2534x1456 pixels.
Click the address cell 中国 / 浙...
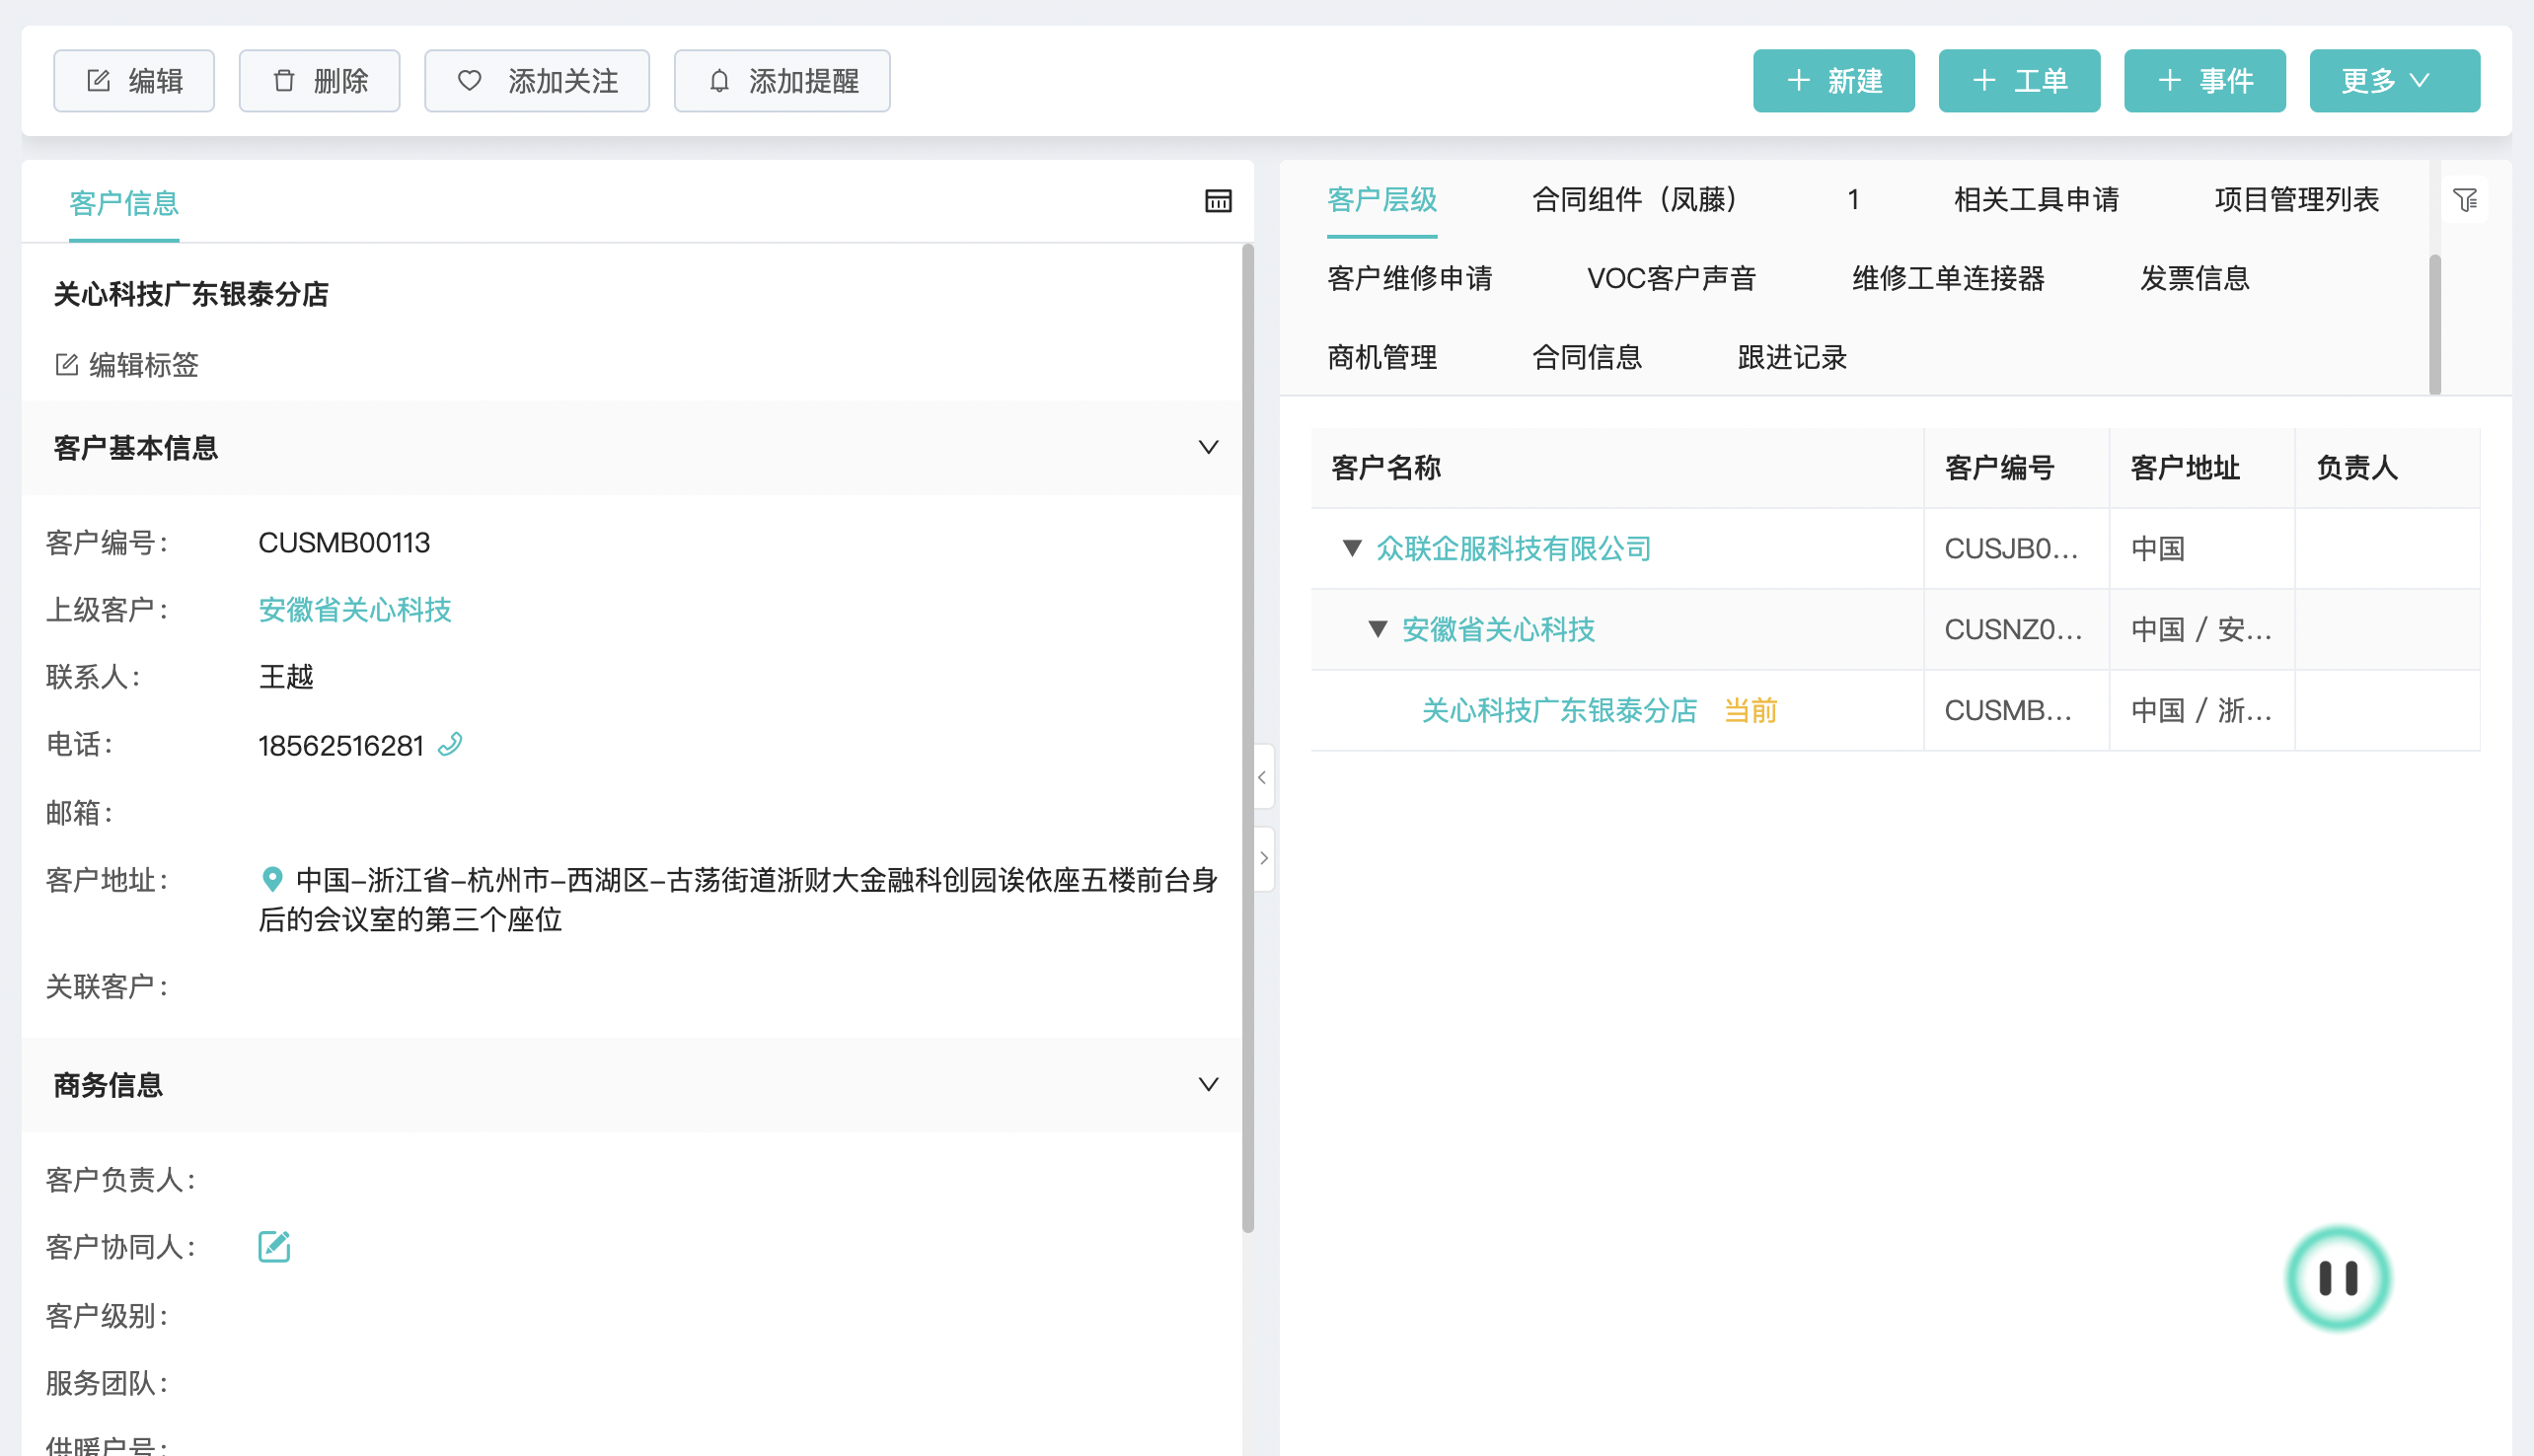click(2201, 711)
